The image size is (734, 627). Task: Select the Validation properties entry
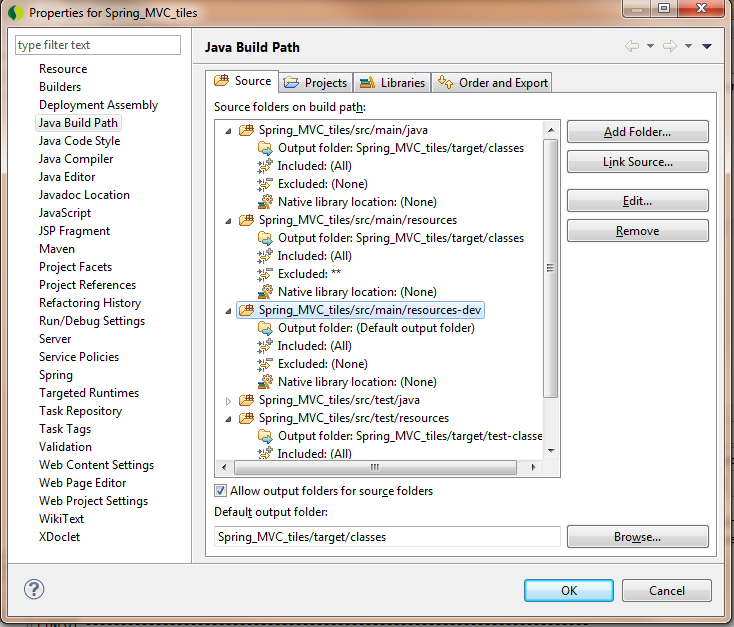[x=65, y=447]
